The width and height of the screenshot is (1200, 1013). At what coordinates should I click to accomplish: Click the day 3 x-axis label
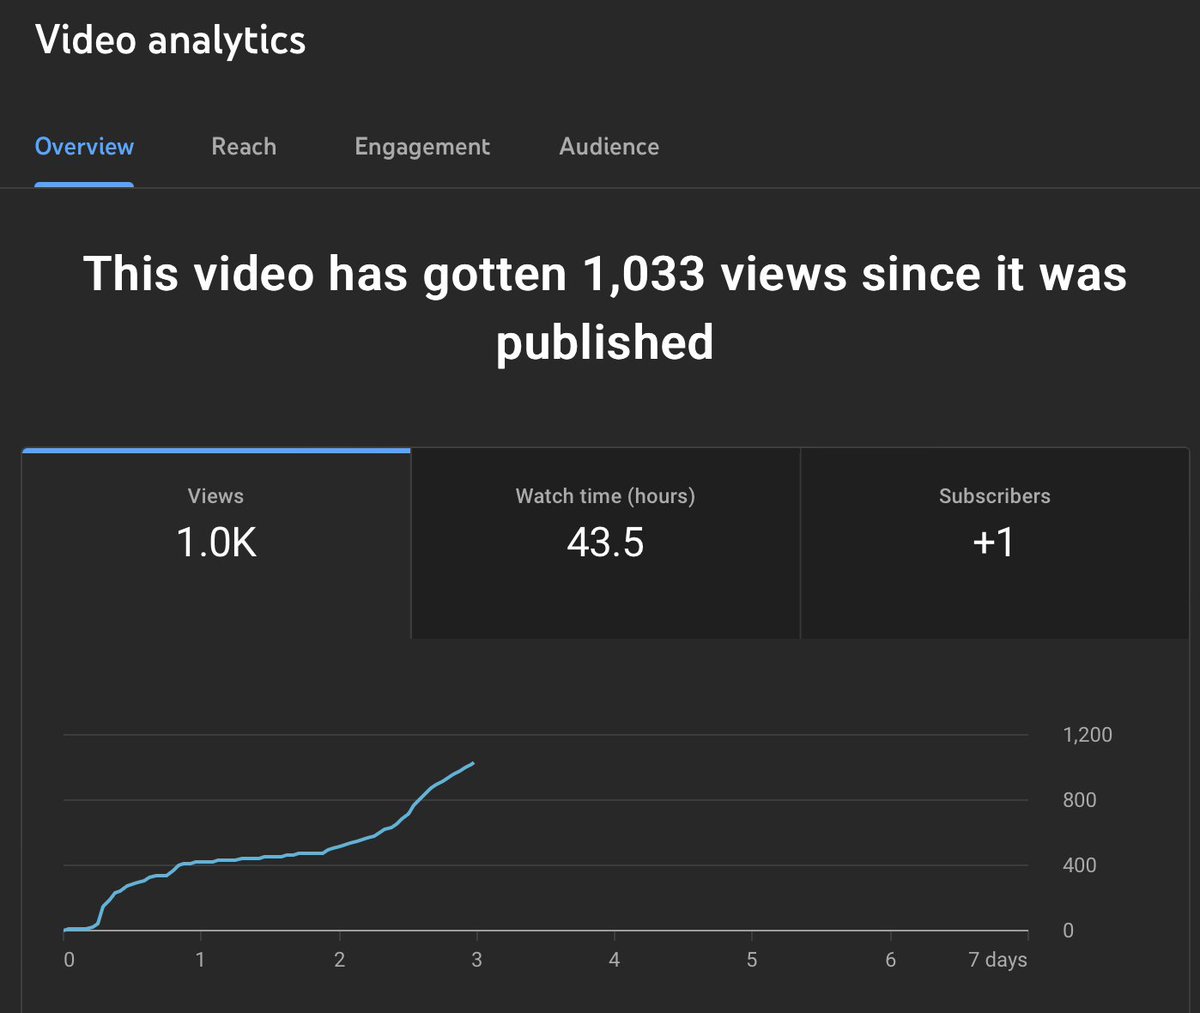pyautogui.click(x=476, y=960)
